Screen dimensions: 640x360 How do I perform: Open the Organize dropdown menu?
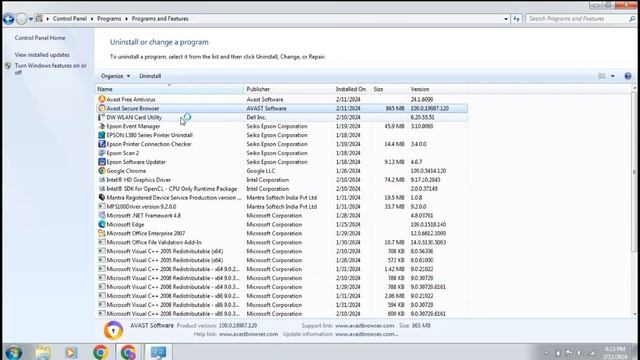(115, 76)
